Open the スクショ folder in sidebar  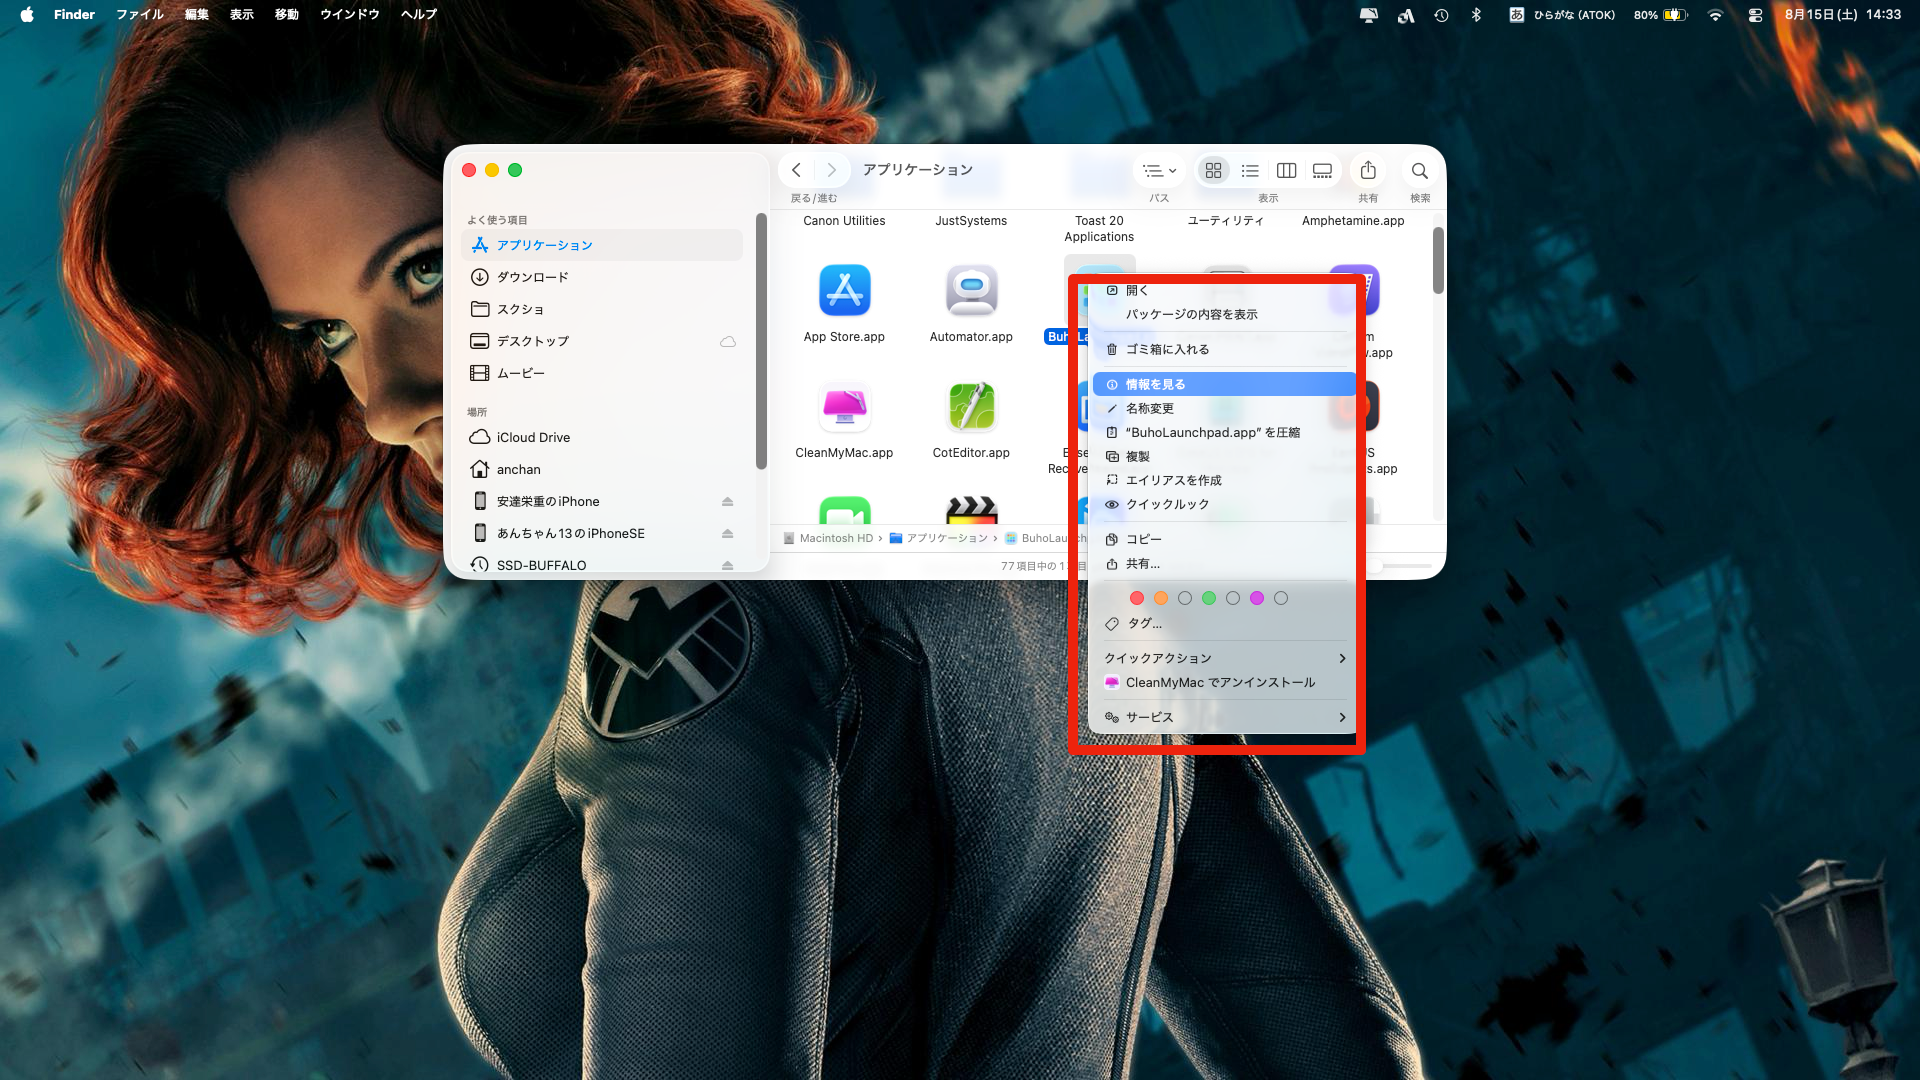(x=602, y=309)
